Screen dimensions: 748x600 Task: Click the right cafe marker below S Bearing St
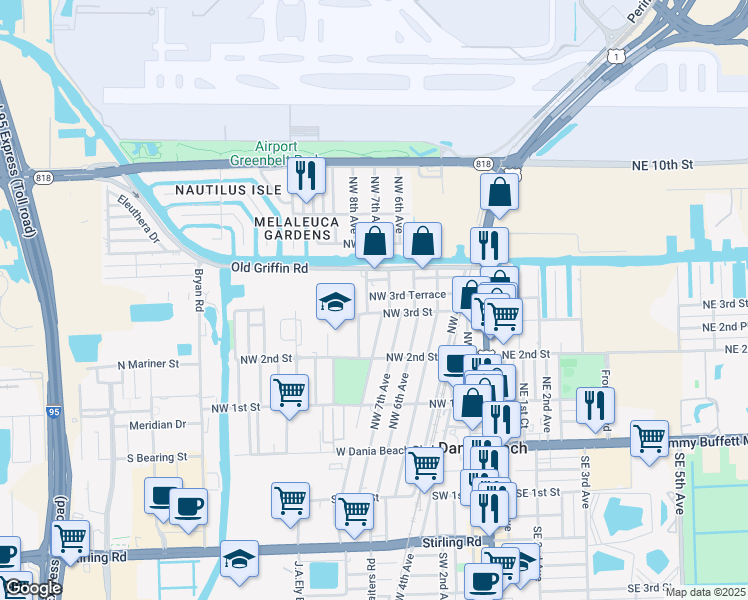point(188,508)
